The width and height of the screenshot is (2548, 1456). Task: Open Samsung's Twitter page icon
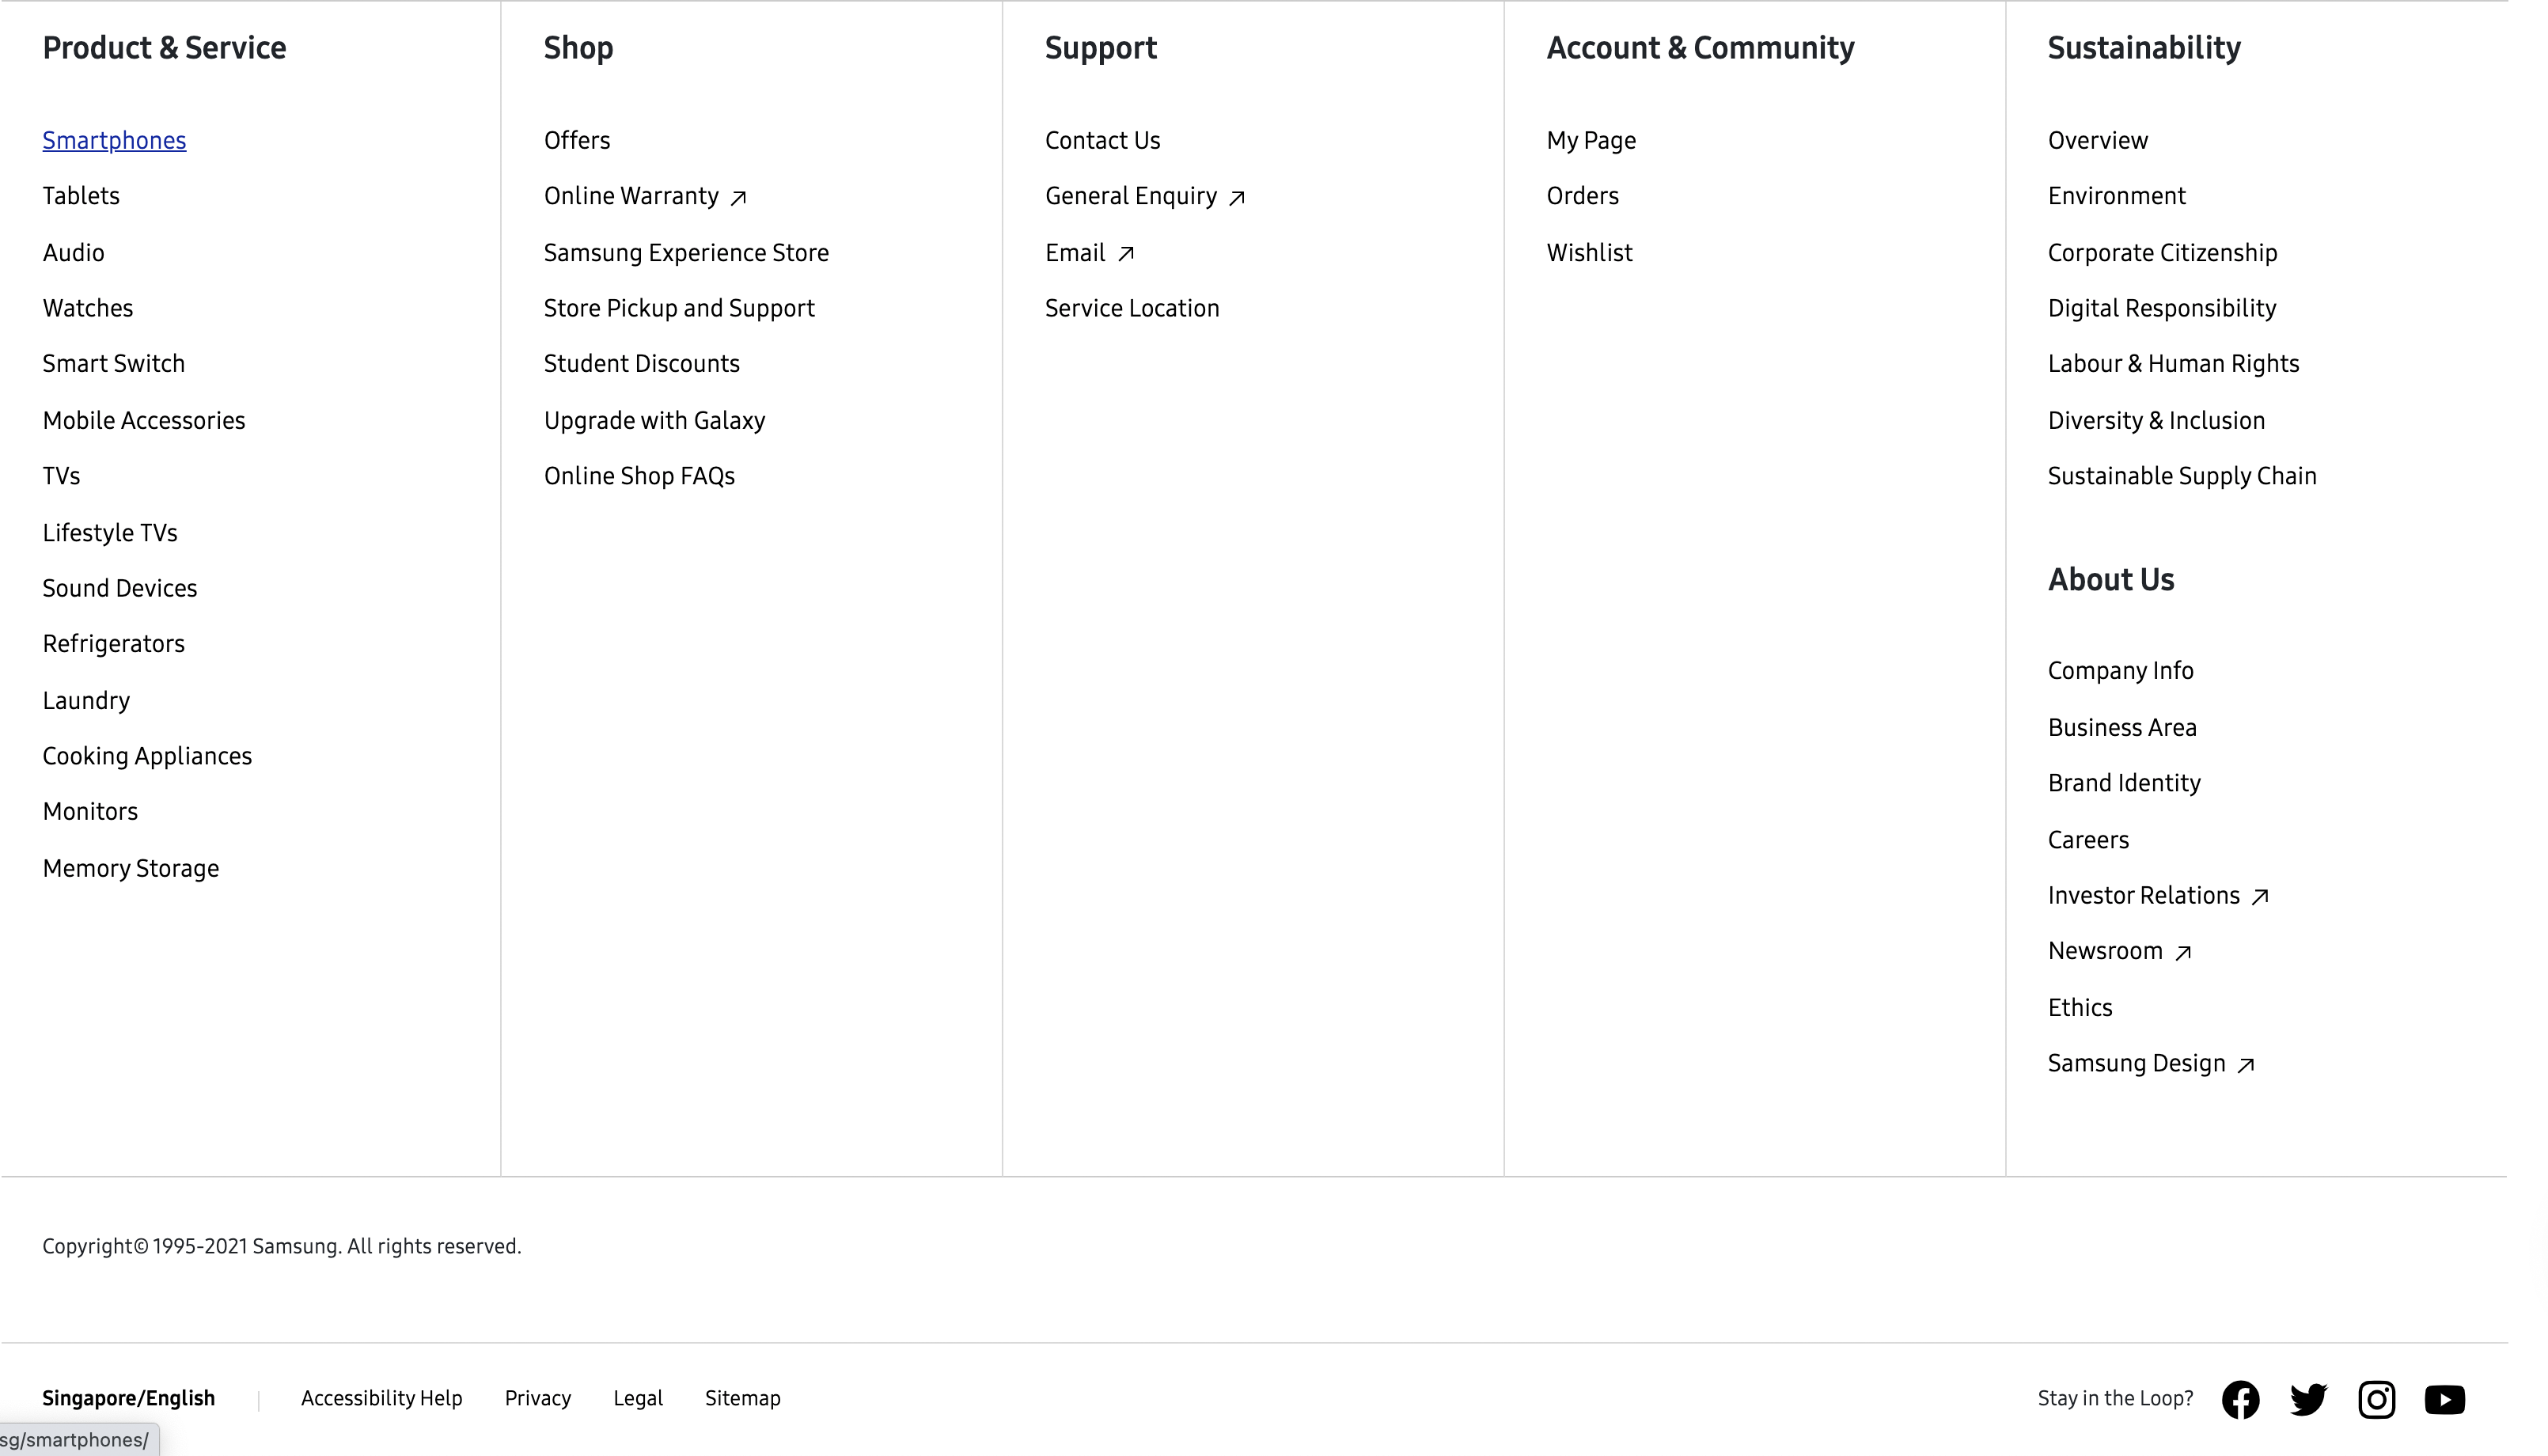click(2308, 1399)
